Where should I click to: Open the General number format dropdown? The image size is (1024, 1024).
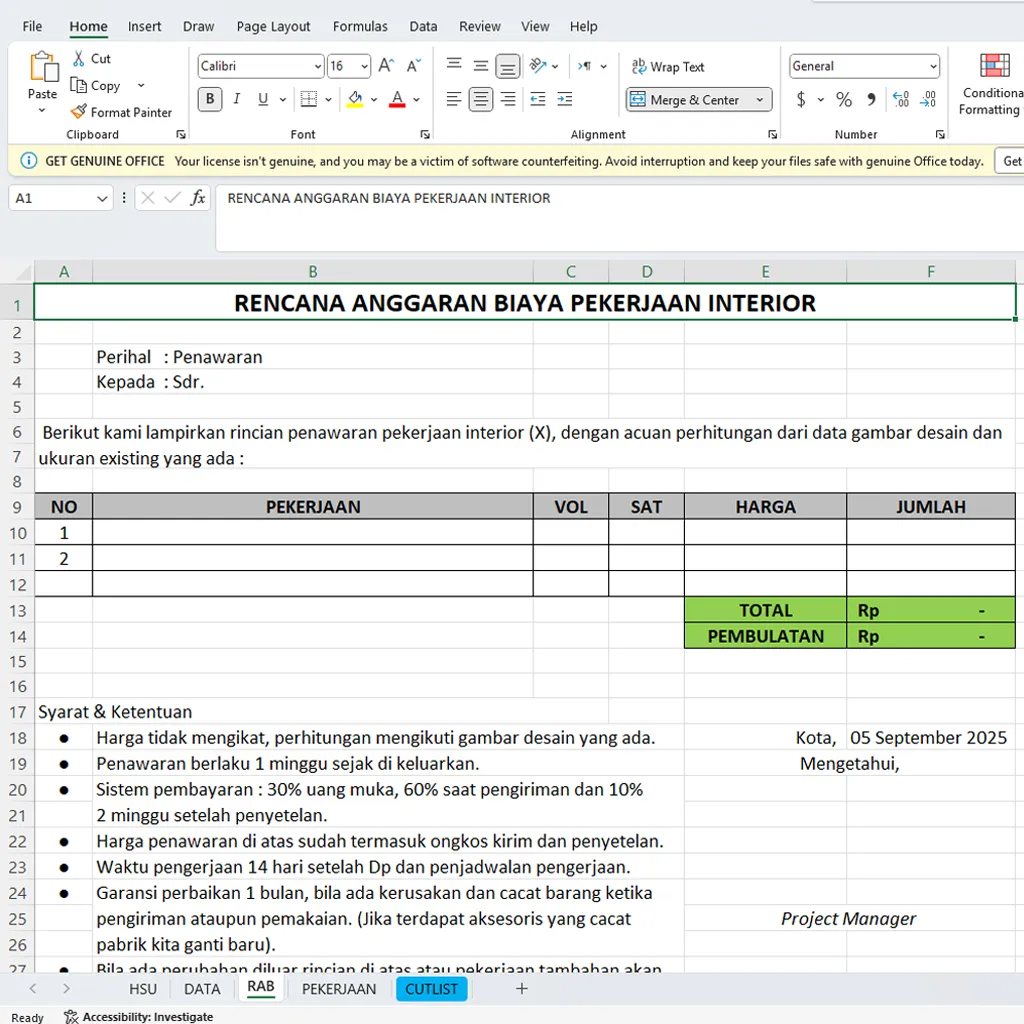pyautogui.click(x=933, y=66)
